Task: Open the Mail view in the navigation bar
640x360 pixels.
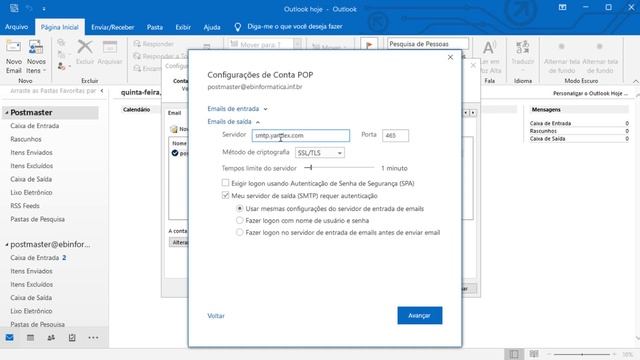Action: tap(10, 338)
